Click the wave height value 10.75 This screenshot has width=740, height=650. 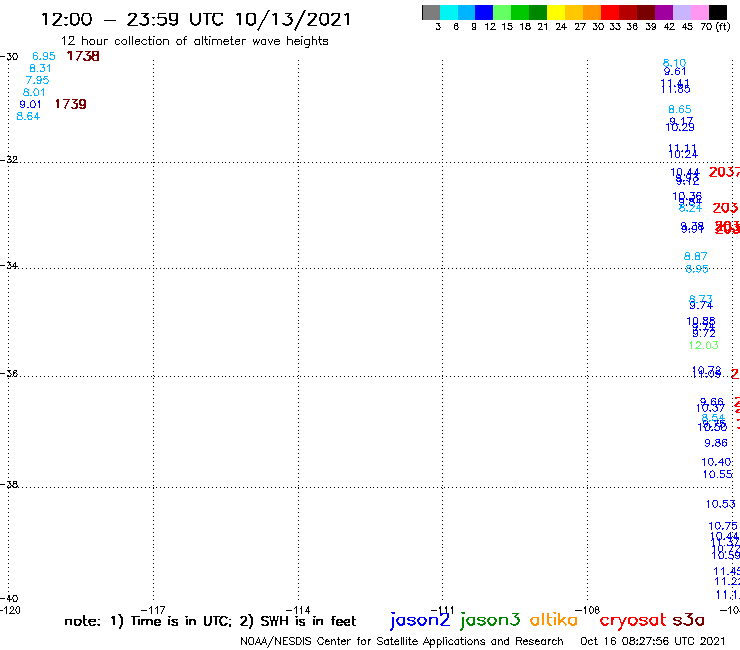coord(723,526)
